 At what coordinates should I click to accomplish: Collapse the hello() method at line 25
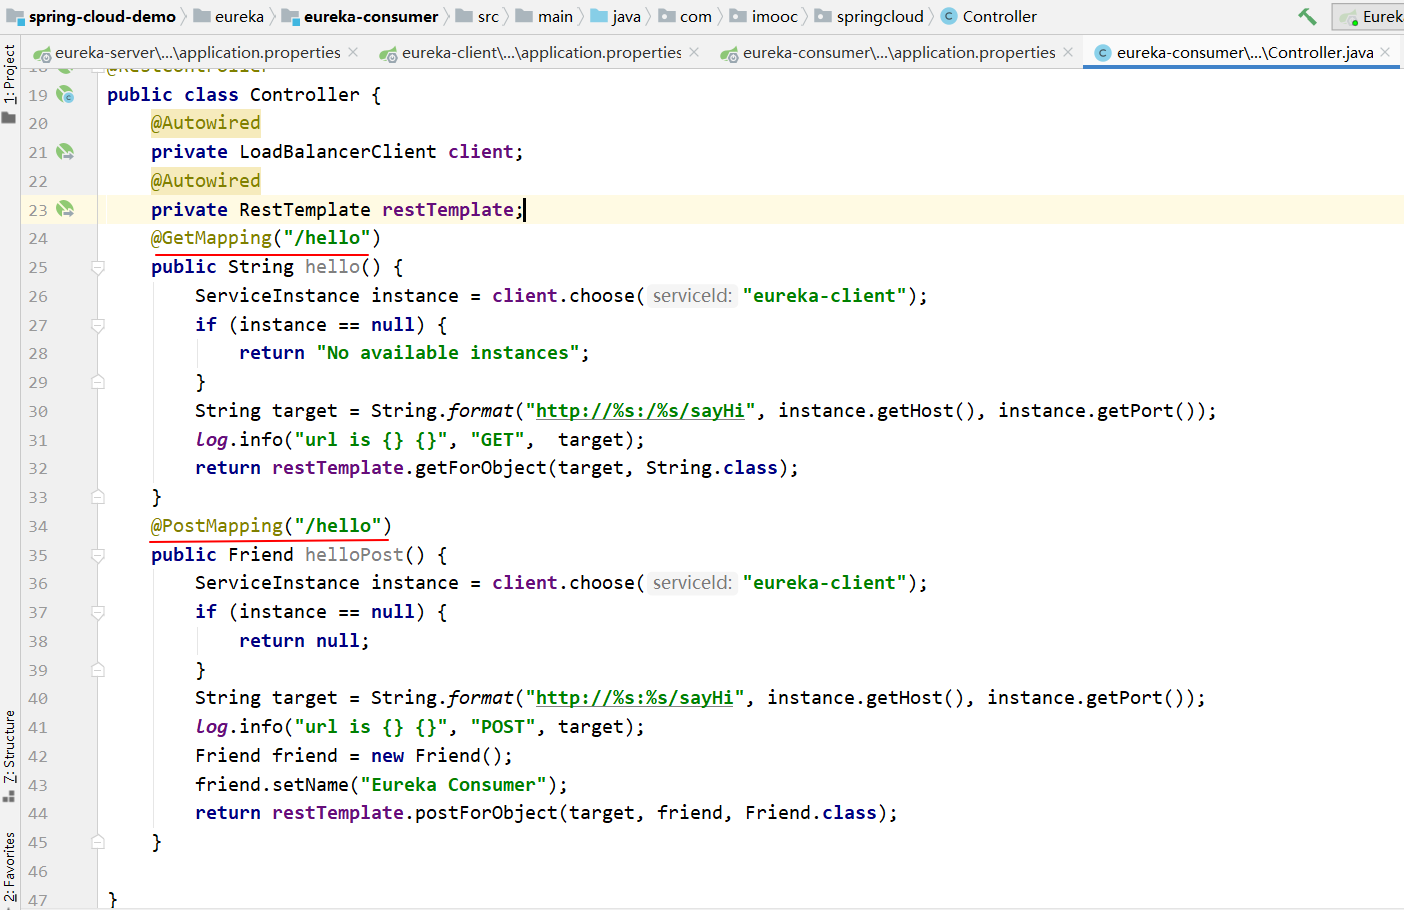pos(98,267)
